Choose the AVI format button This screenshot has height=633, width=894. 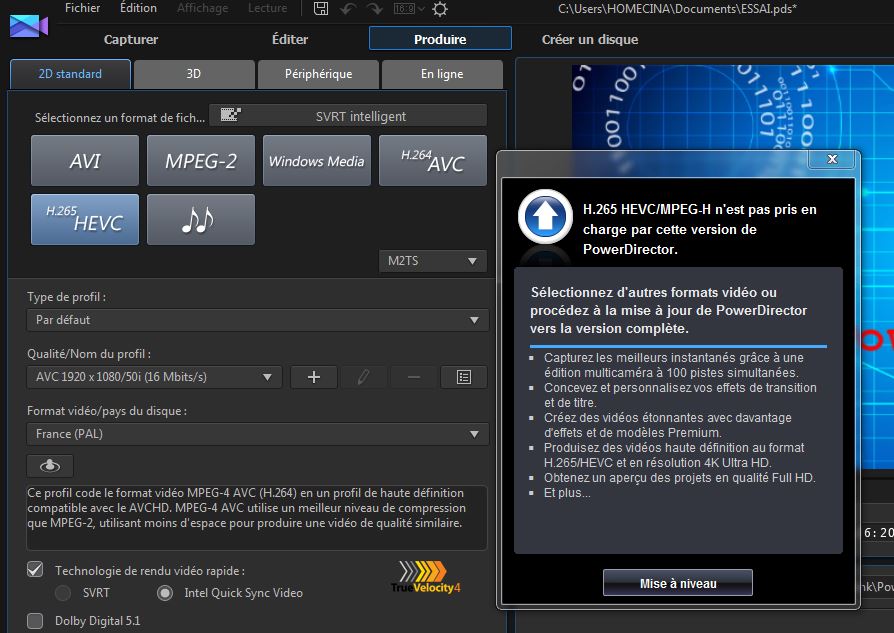(85, 161)
